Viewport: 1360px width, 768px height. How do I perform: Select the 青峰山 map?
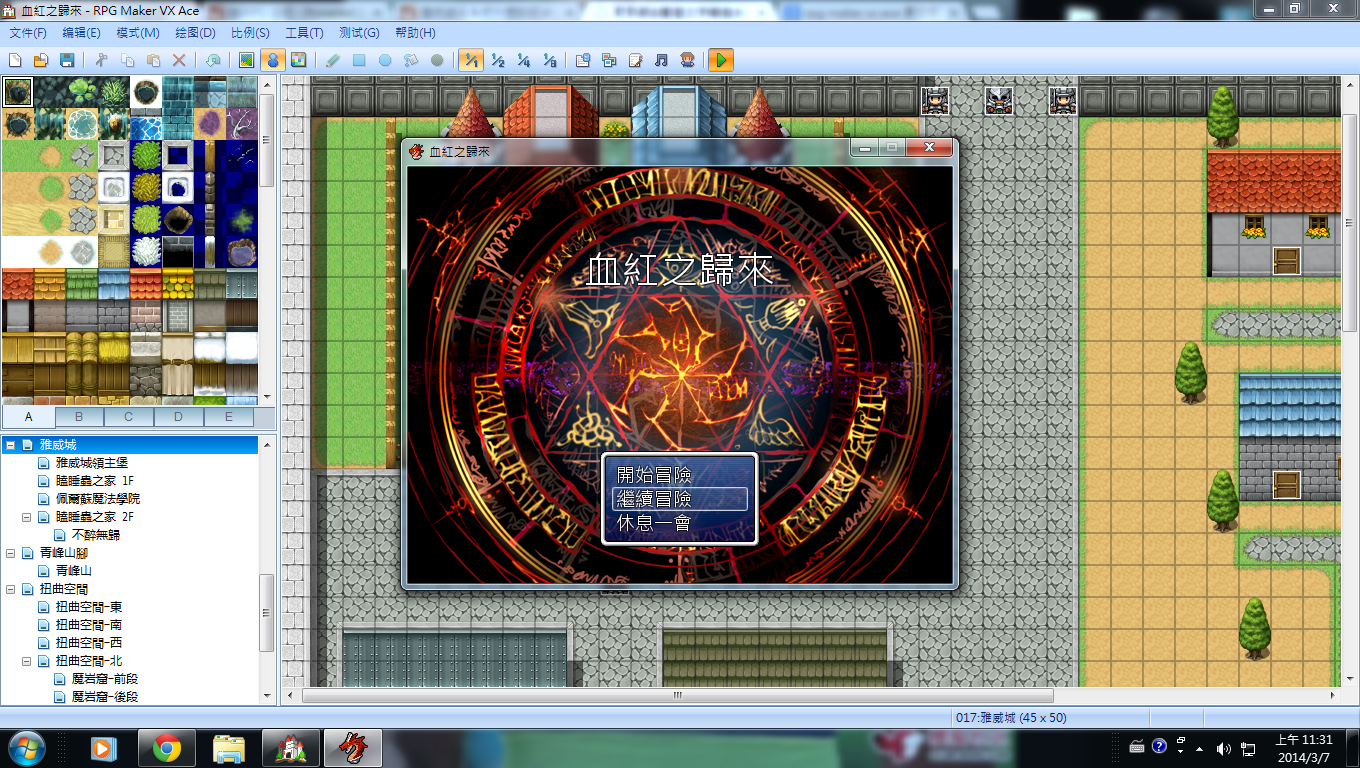pos(74,571)
